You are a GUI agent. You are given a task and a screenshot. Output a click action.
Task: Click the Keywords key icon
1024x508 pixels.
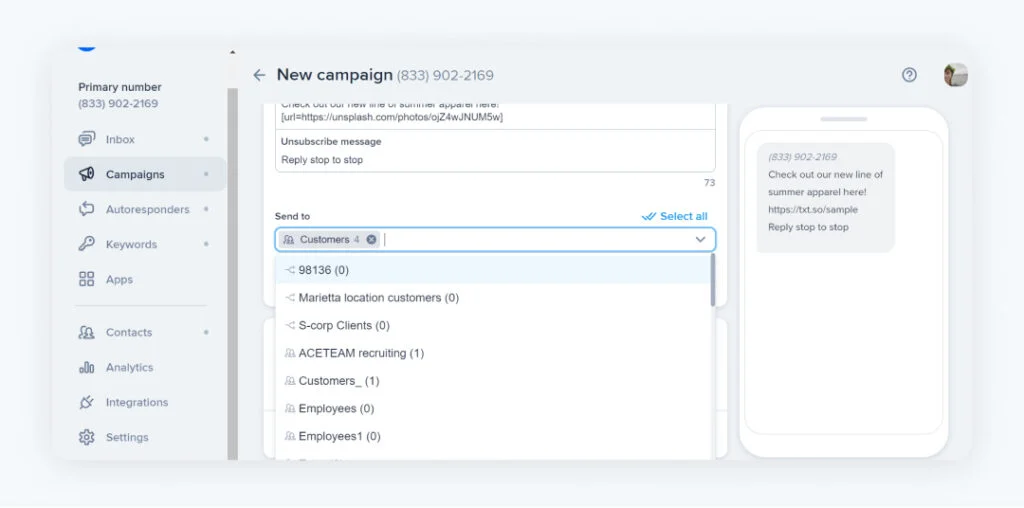tap(87, 244)
